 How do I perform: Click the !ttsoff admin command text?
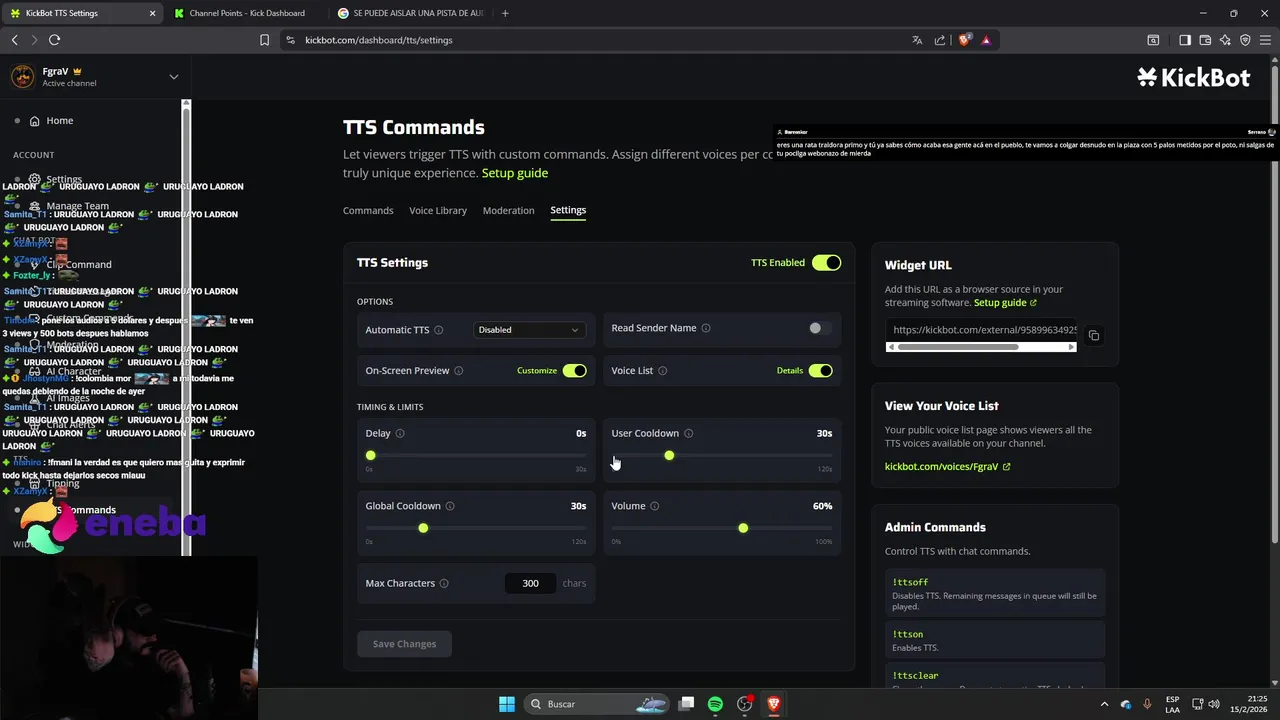pos(910,582)
